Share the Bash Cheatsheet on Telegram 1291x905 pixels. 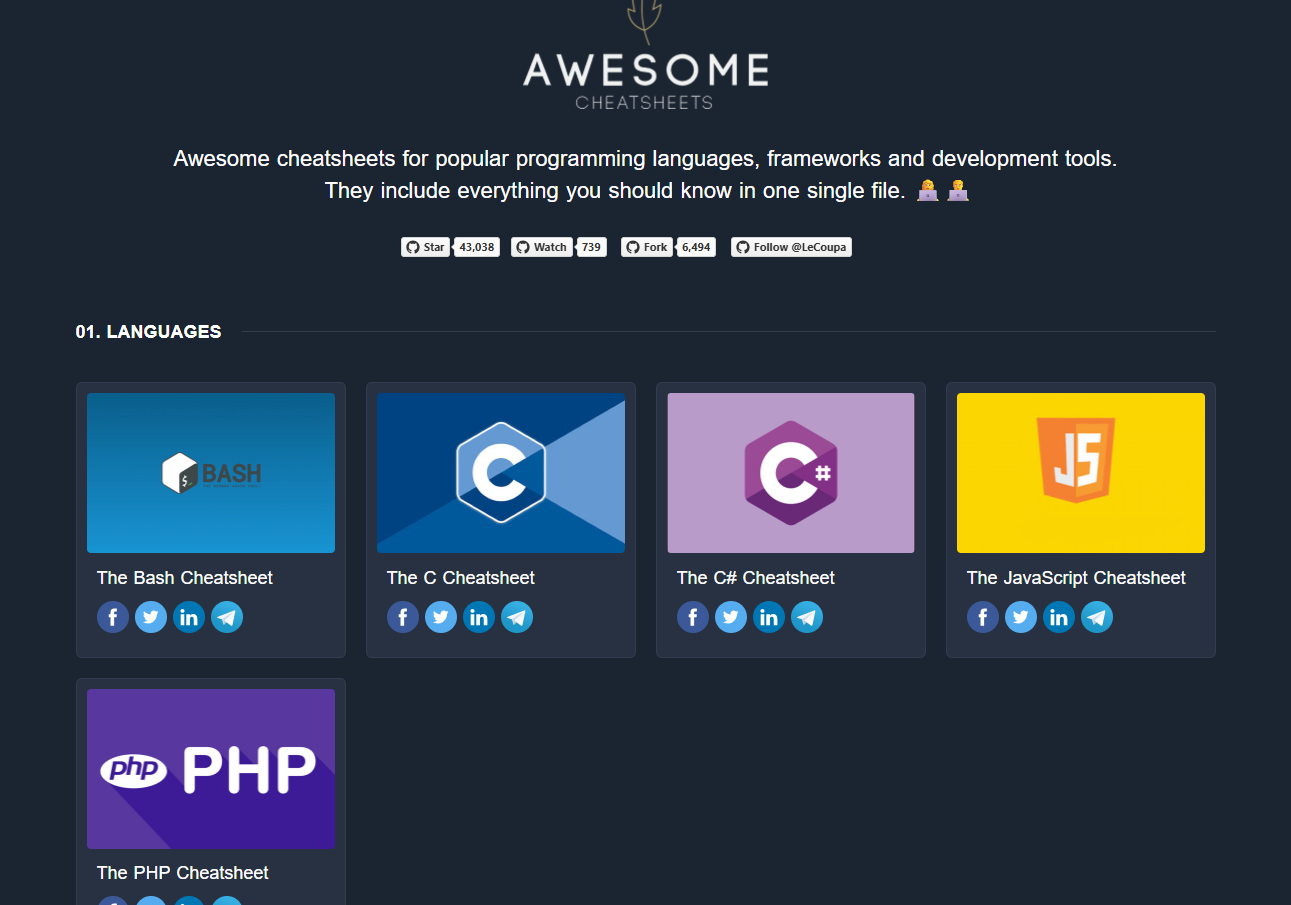pos(227,617)
